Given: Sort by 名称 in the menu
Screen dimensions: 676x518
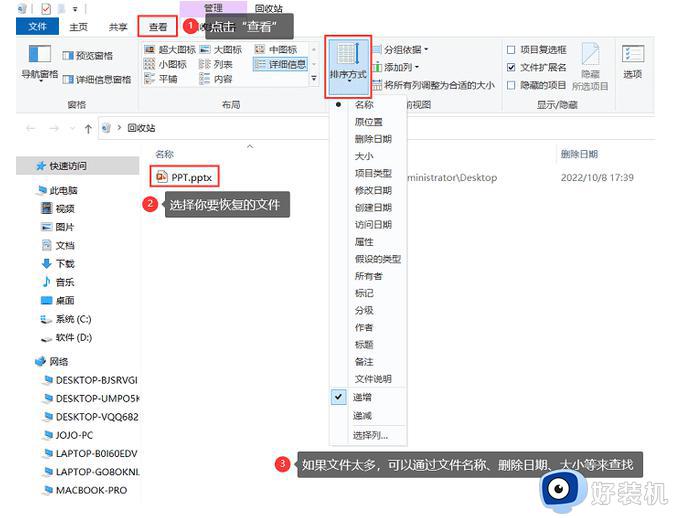Looking at the screenshot, I should pos(364,105).
